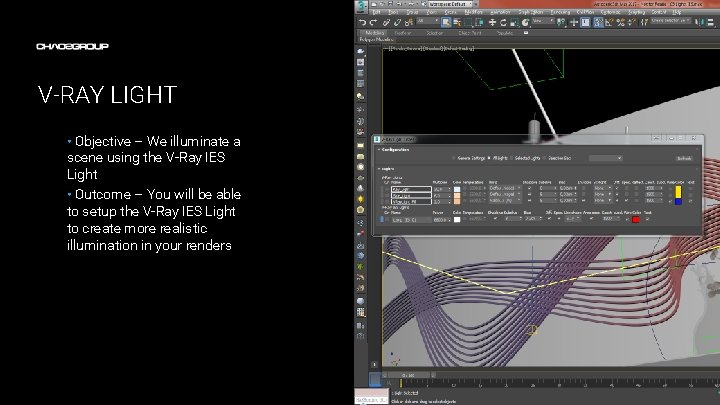Activate the Unlink Selection tool
This screenshot has height=405, width=720.
pos(397,22)
